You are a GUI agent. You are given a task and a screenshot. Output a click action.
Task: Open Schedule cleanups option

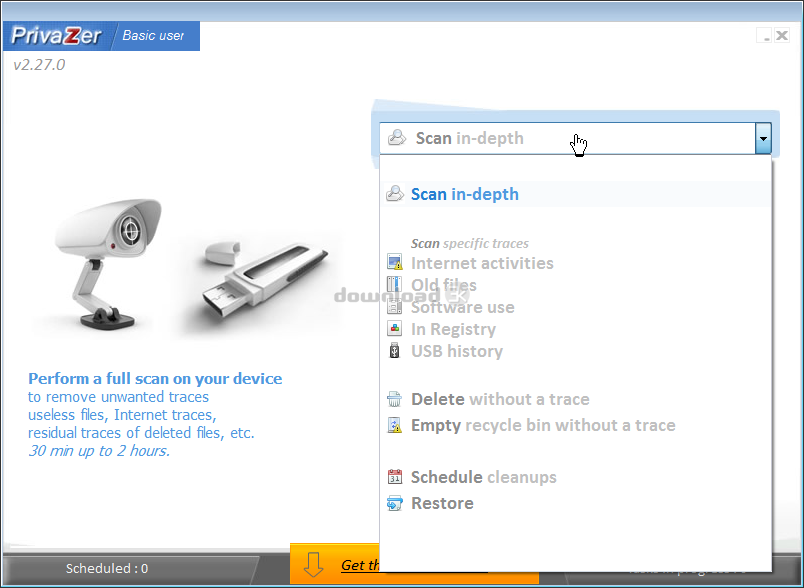(484, 477)
